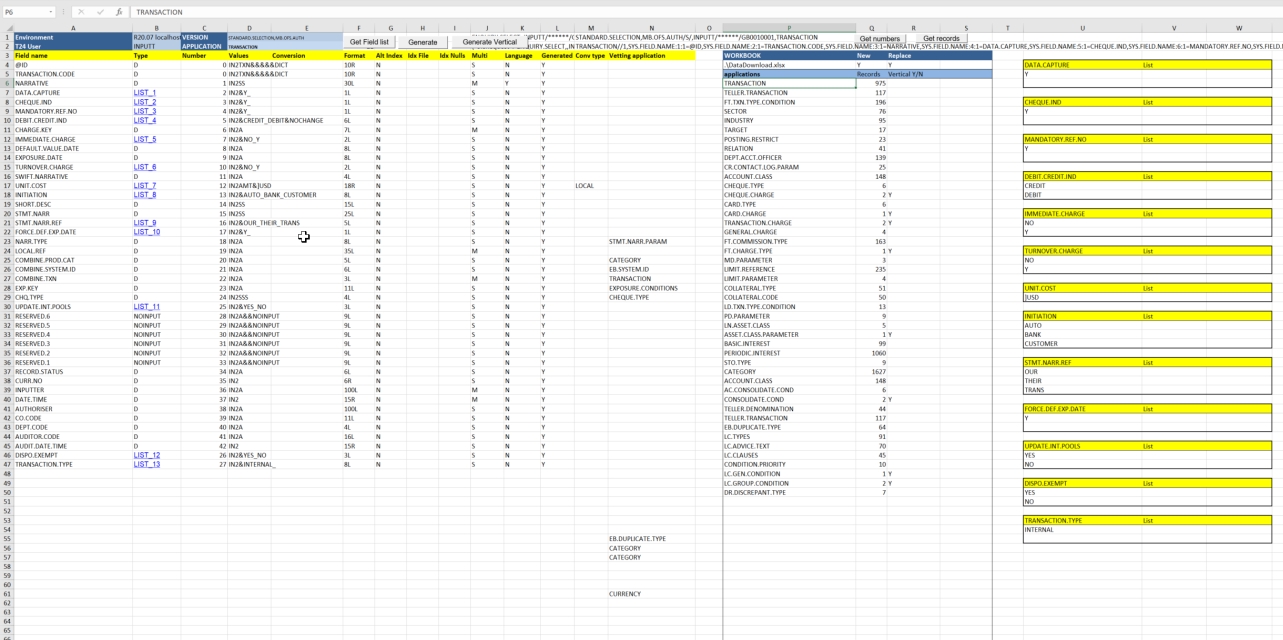Select the Alt Index header cell
The width and height of the screenshot is (1283, 640).
pos(390,56)
